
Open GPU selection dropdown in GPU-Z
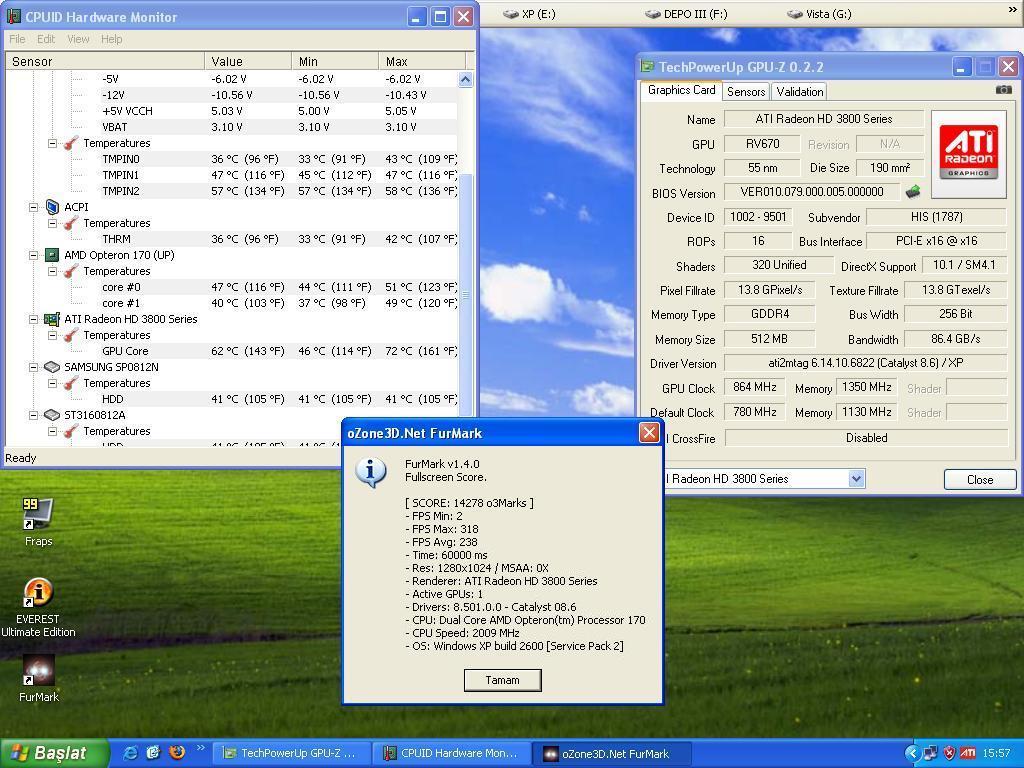click(x=856, y=479)
